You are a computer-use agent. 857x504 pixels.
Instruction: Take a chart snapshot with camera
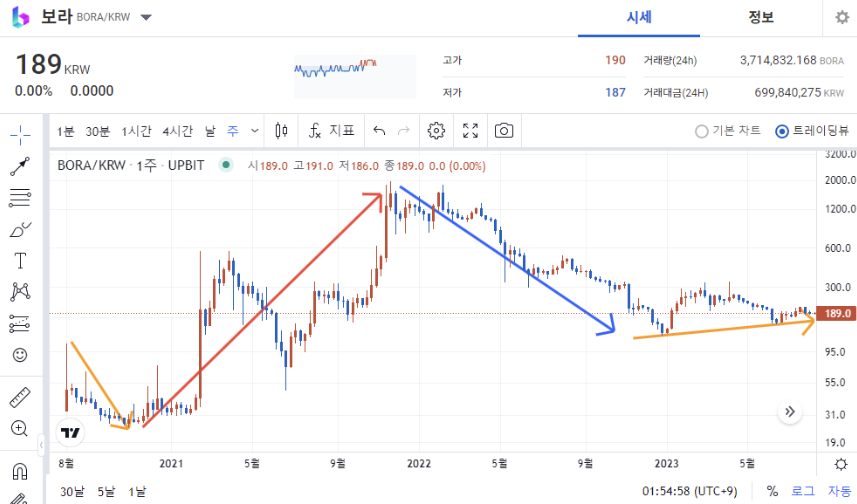(504, 131)
